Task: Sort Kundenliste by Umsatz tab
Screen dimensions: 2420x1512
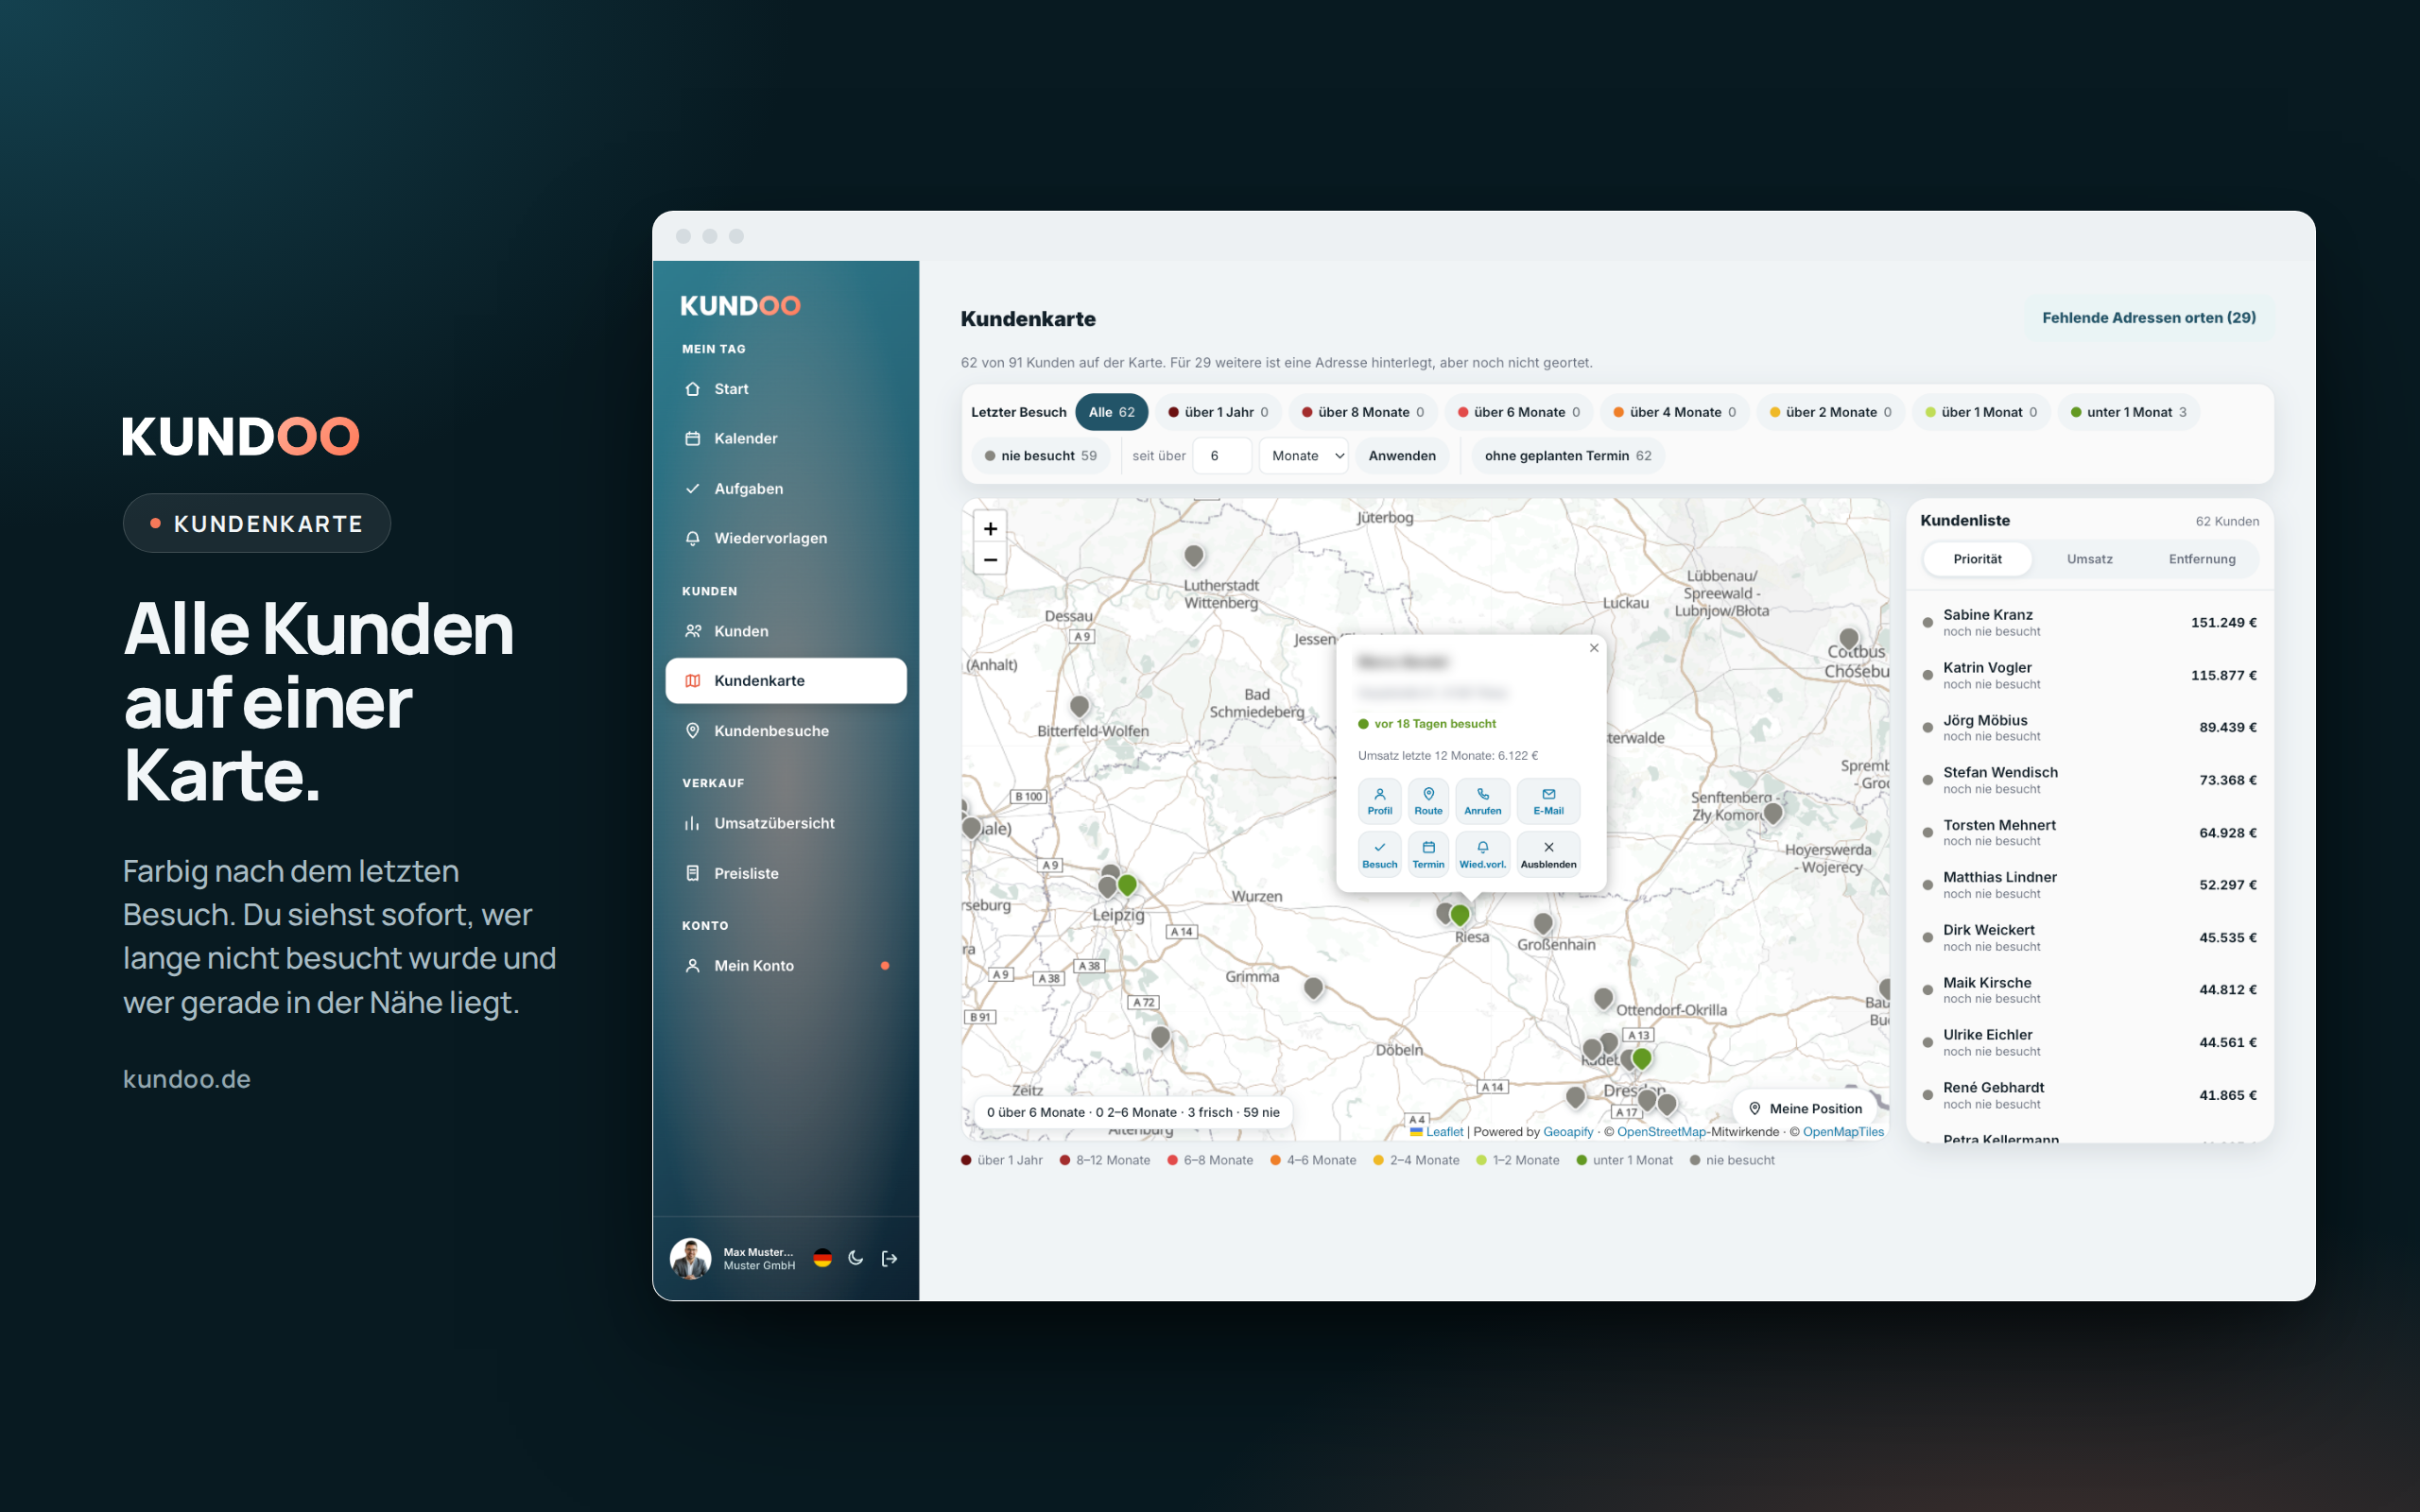Action: coord(2089,559)
